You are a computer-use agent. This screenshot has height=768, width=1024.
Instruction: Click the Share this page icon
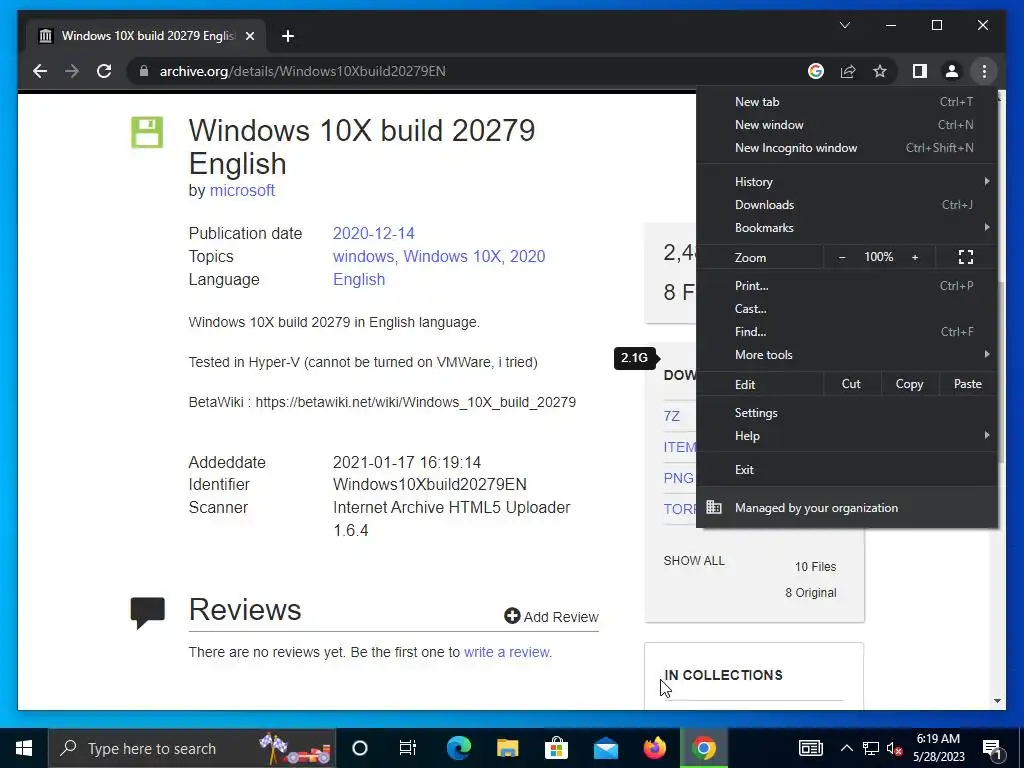point(848,71)
